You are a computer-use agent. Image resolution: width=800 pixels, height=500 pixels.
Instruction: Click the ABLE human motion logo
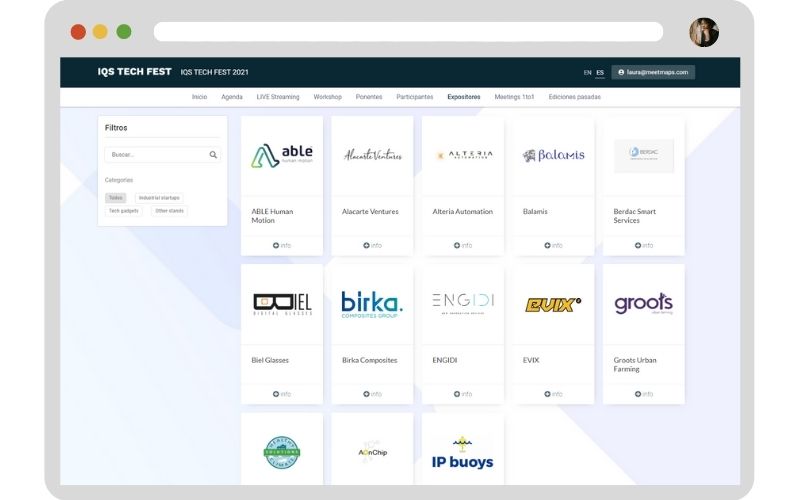click(282, 156)
